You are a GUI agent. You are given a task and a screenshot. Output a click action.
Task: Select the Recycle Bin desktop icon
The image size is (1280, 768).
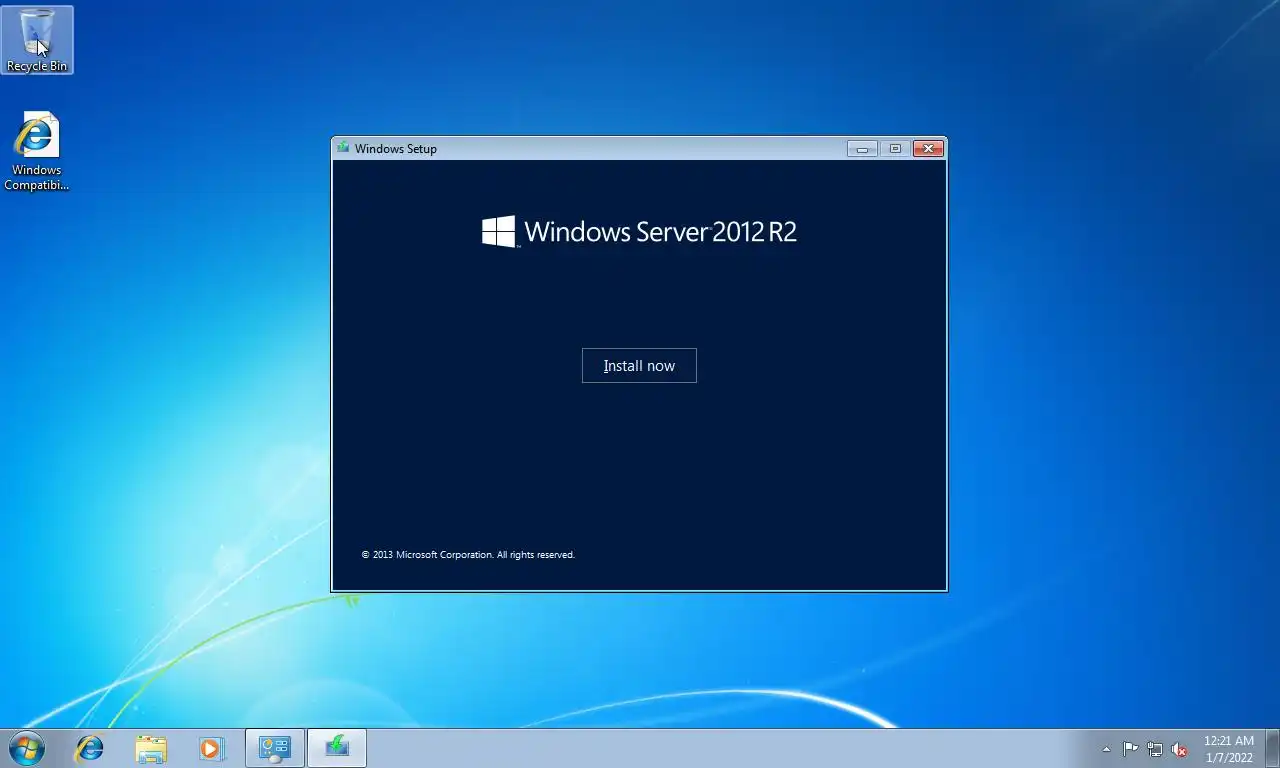37,40
